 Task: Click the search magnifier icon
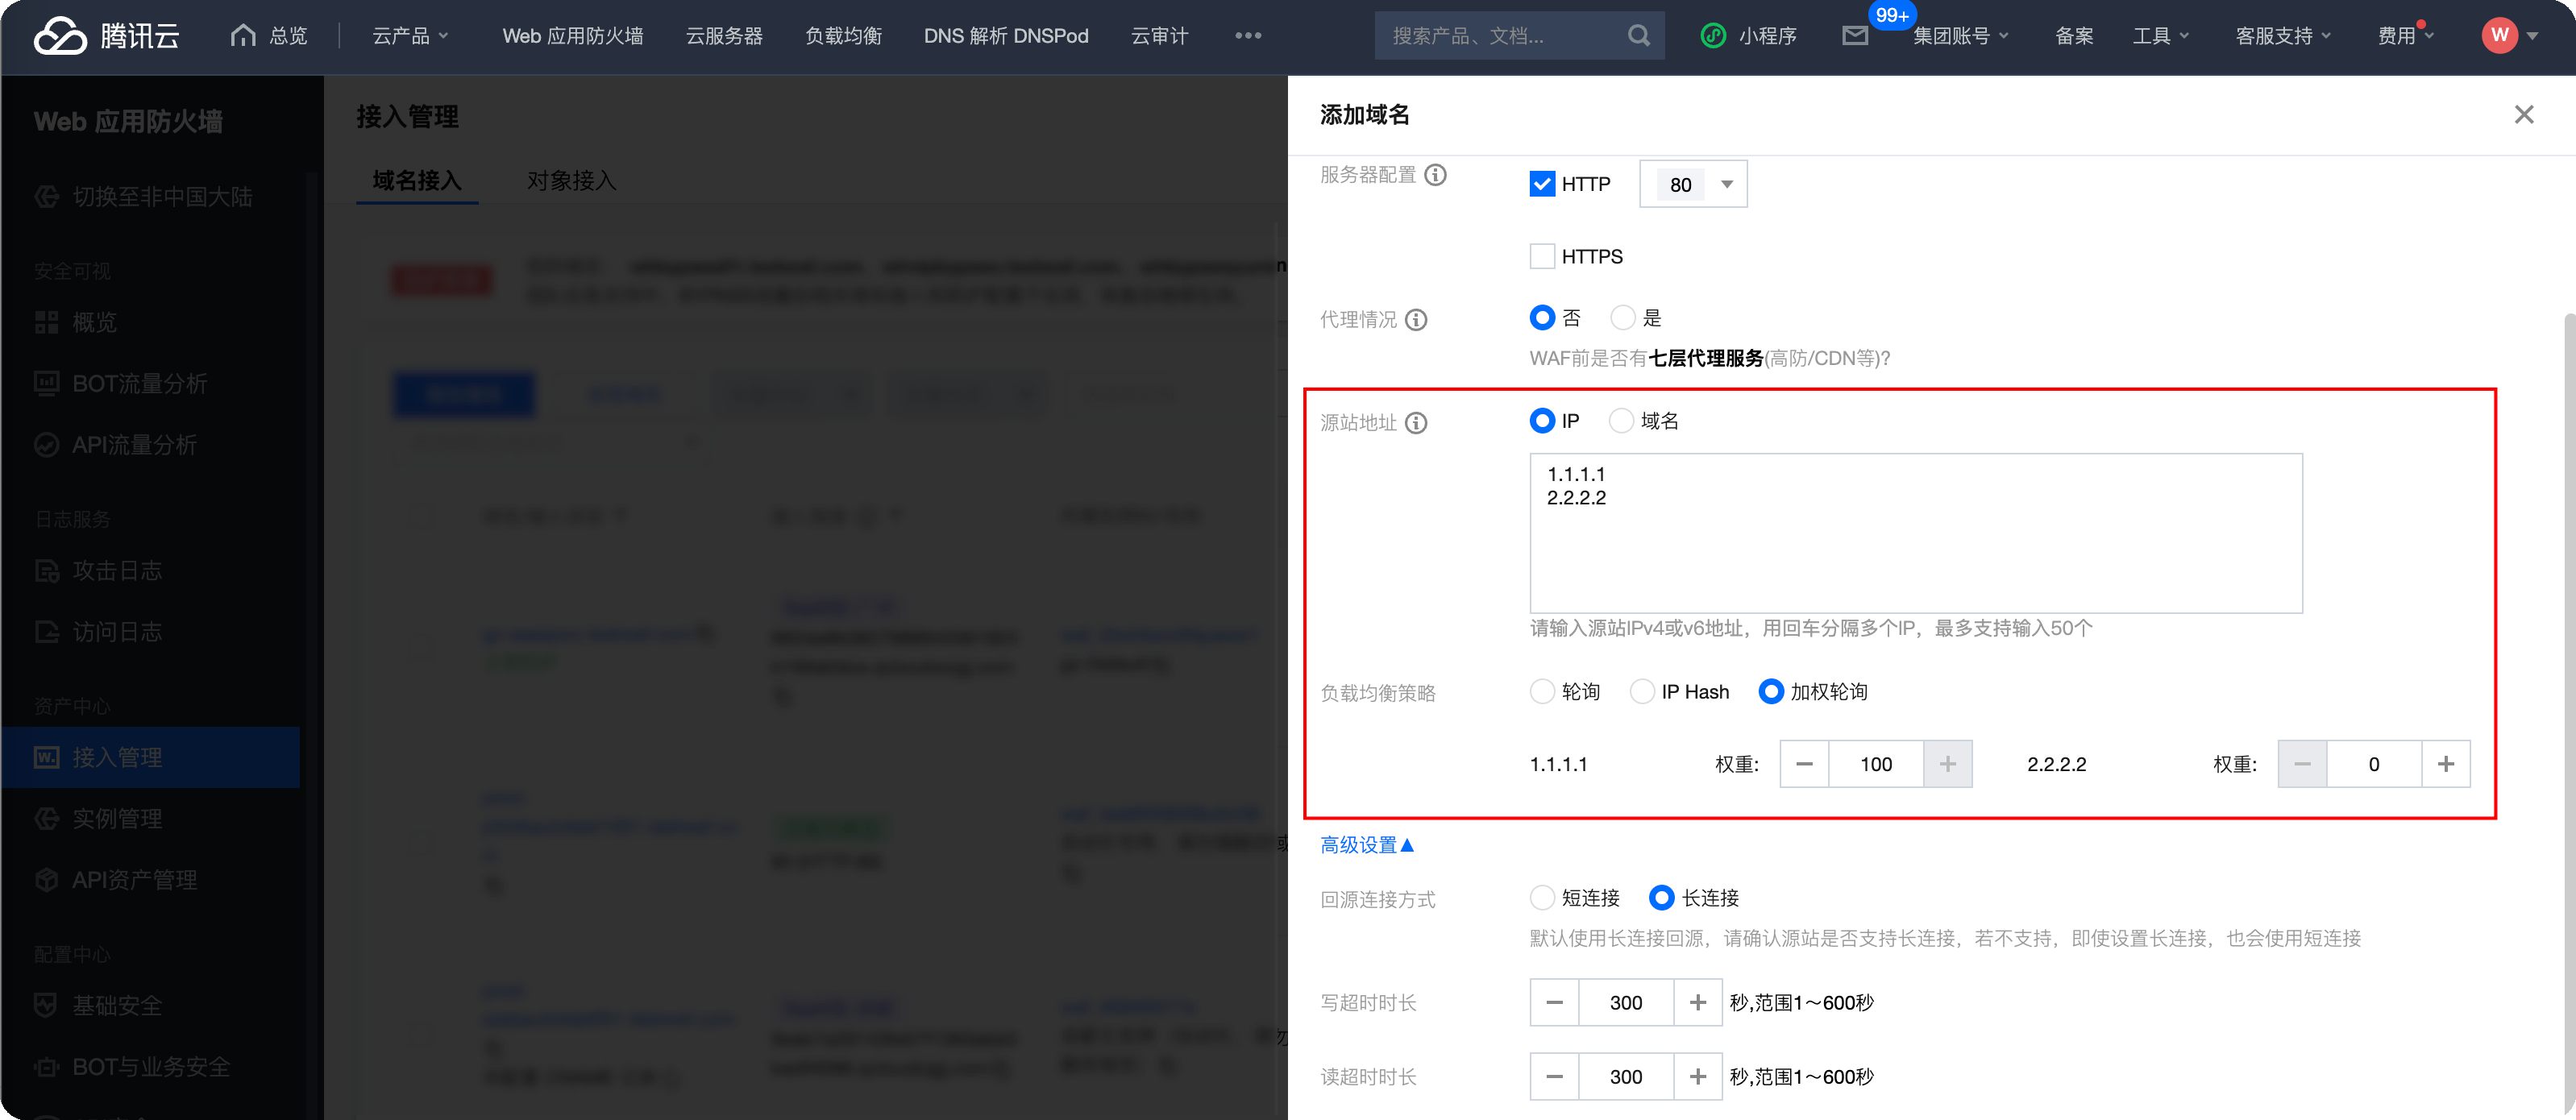pyautogui.click(x=1638, y=36)
